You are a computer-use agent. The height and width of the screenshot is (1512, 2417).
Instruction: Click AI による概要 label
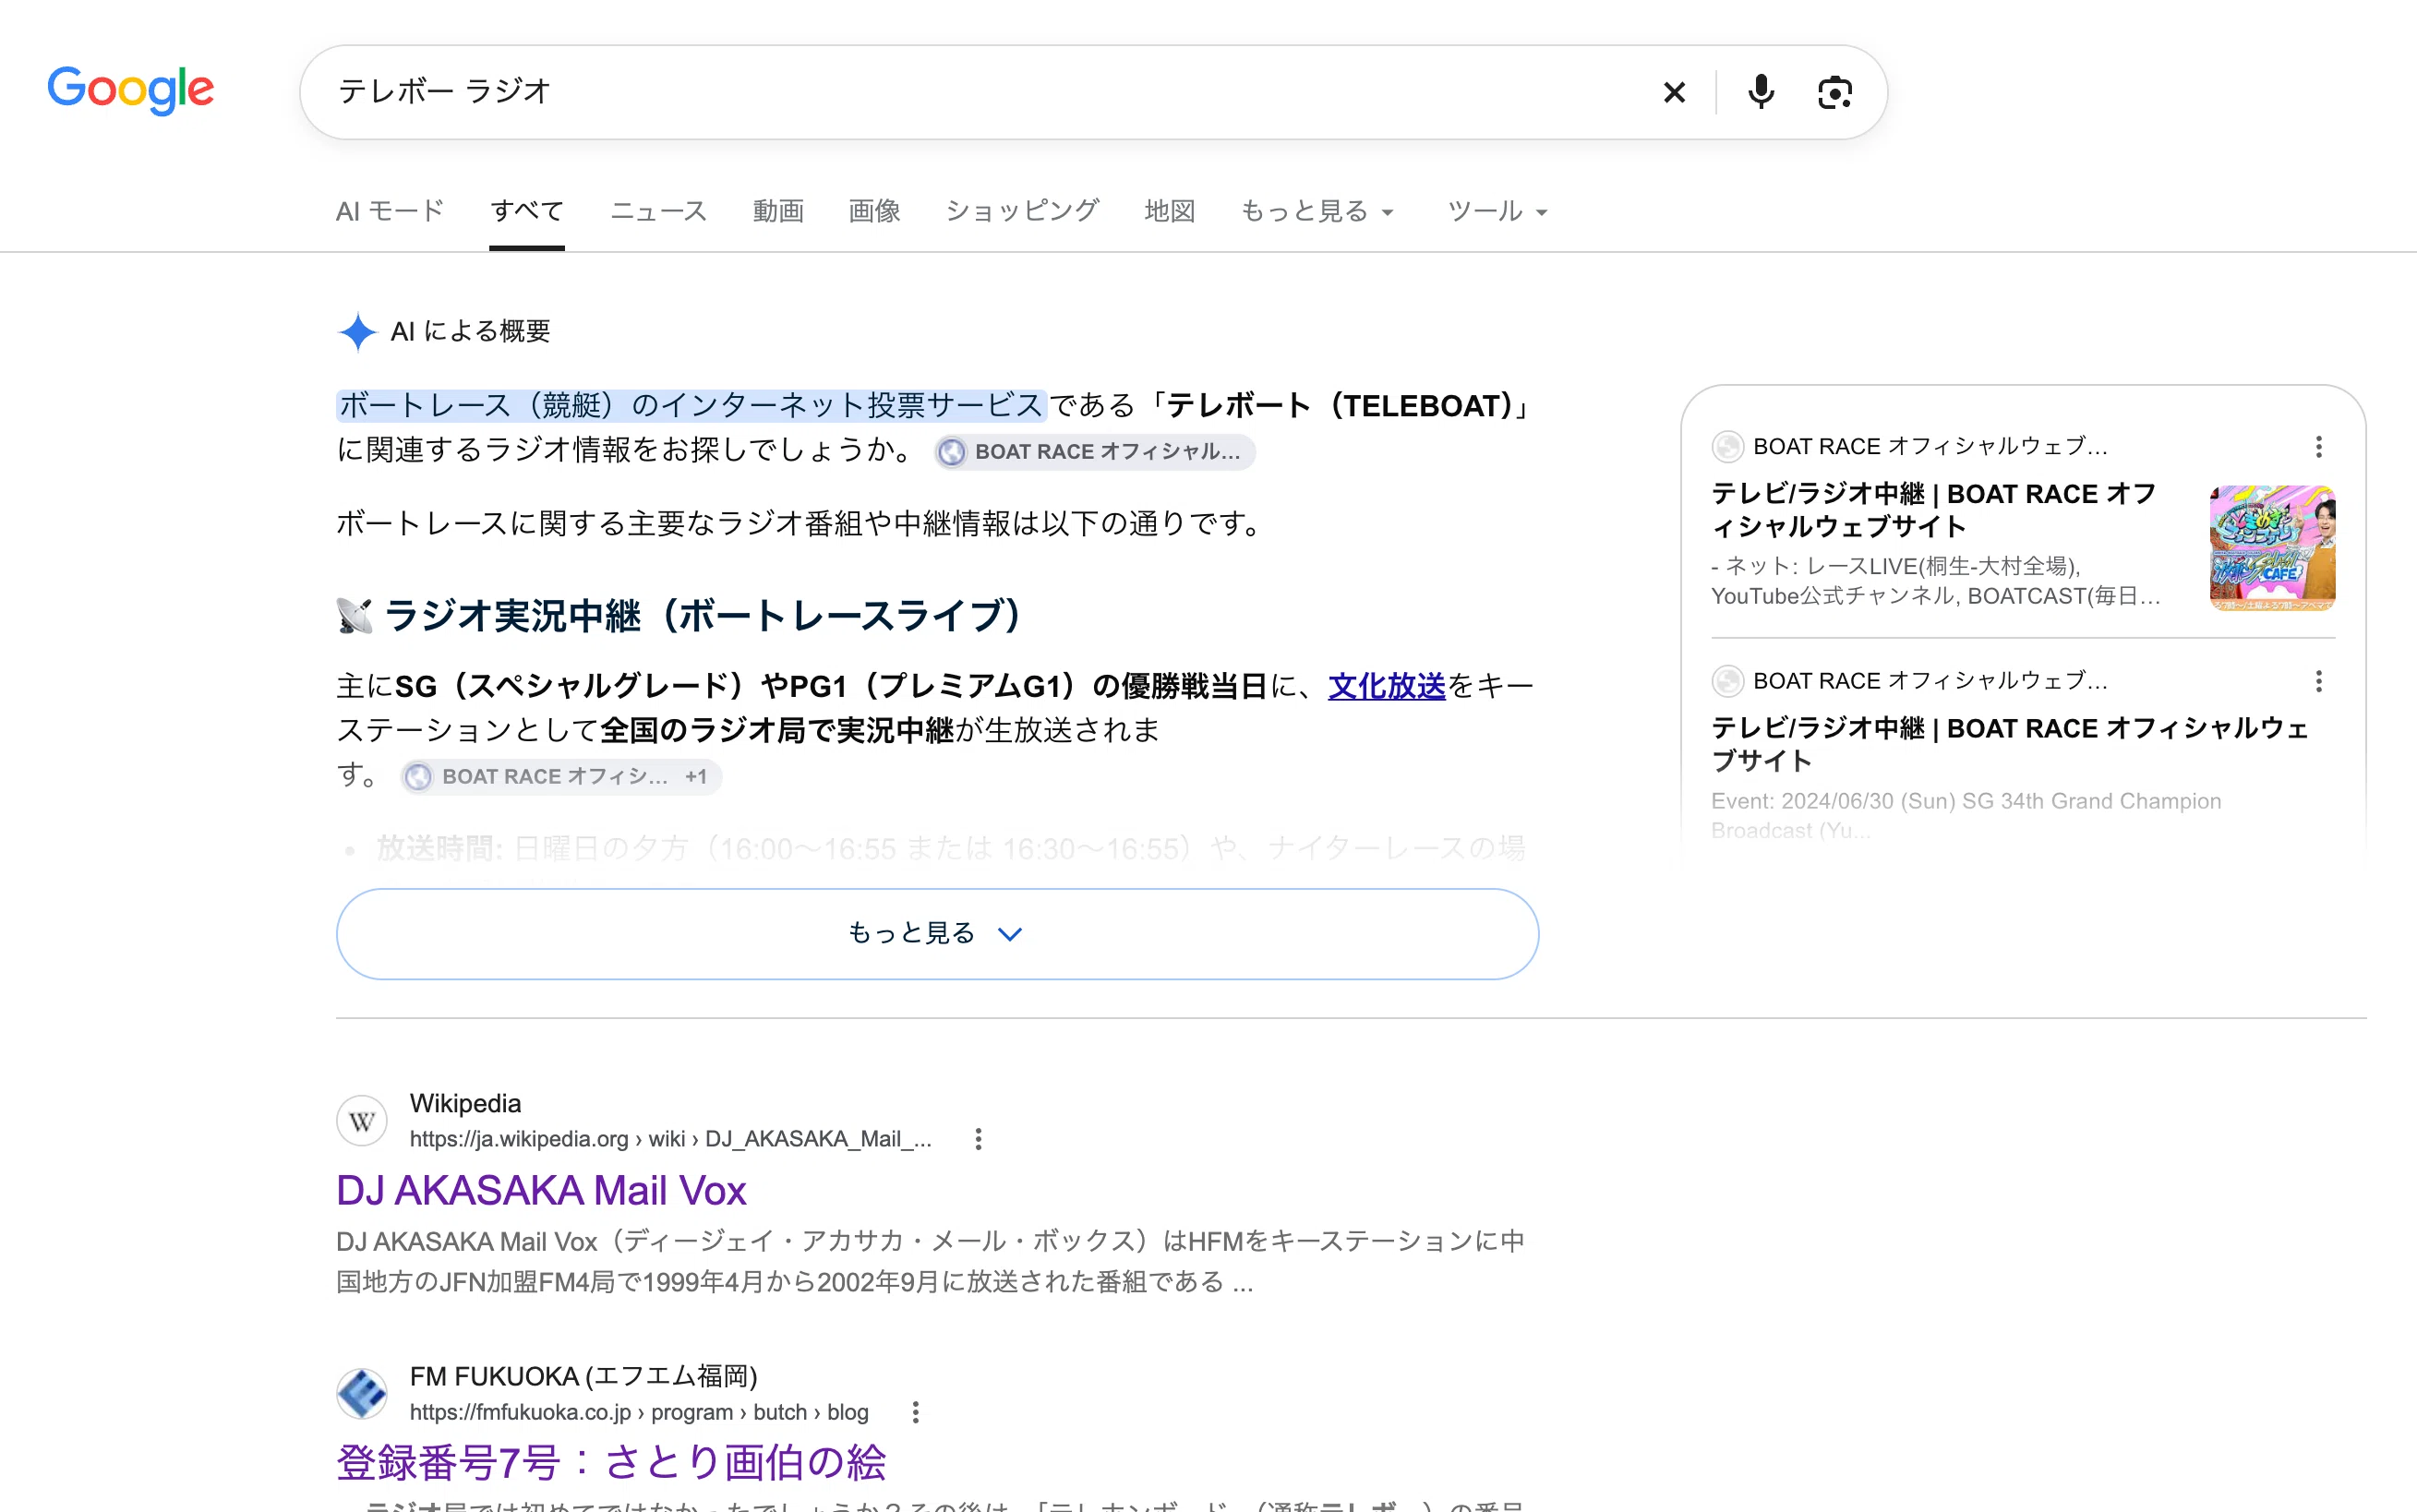[470, 332]
